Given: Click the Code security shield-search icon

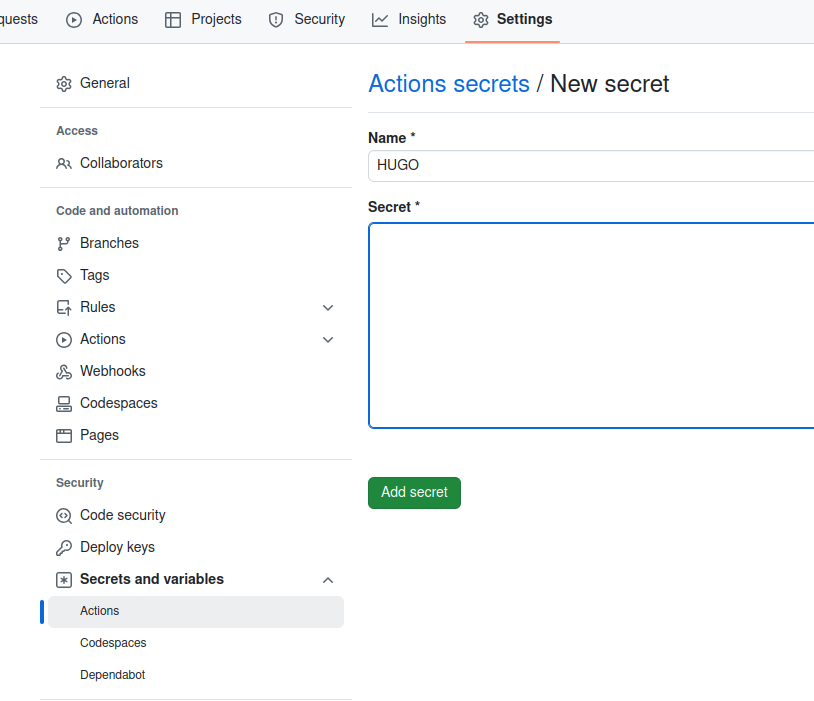Looking at the screenshot, I should click(64, 516).
